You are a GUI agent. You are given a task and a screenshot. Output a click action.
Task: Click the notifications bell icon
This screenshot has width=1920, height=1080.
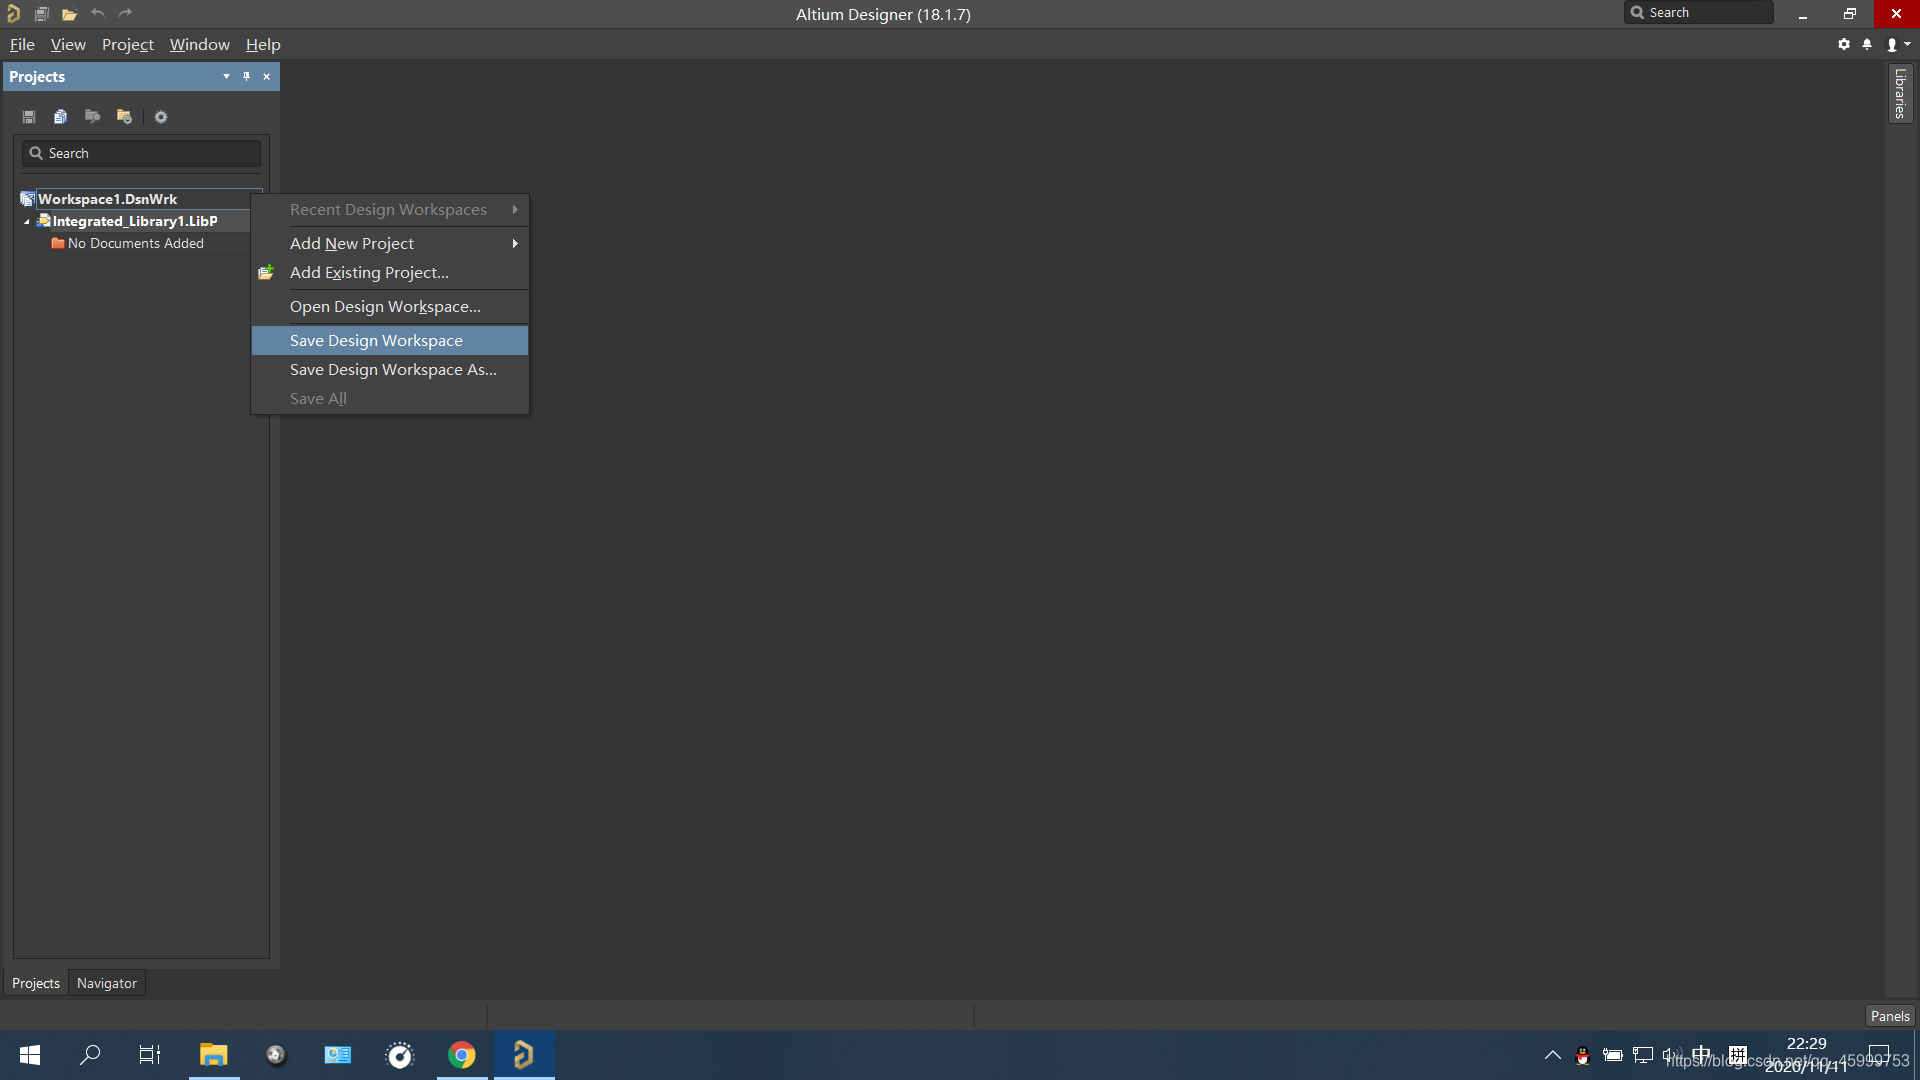(1867, 44)
